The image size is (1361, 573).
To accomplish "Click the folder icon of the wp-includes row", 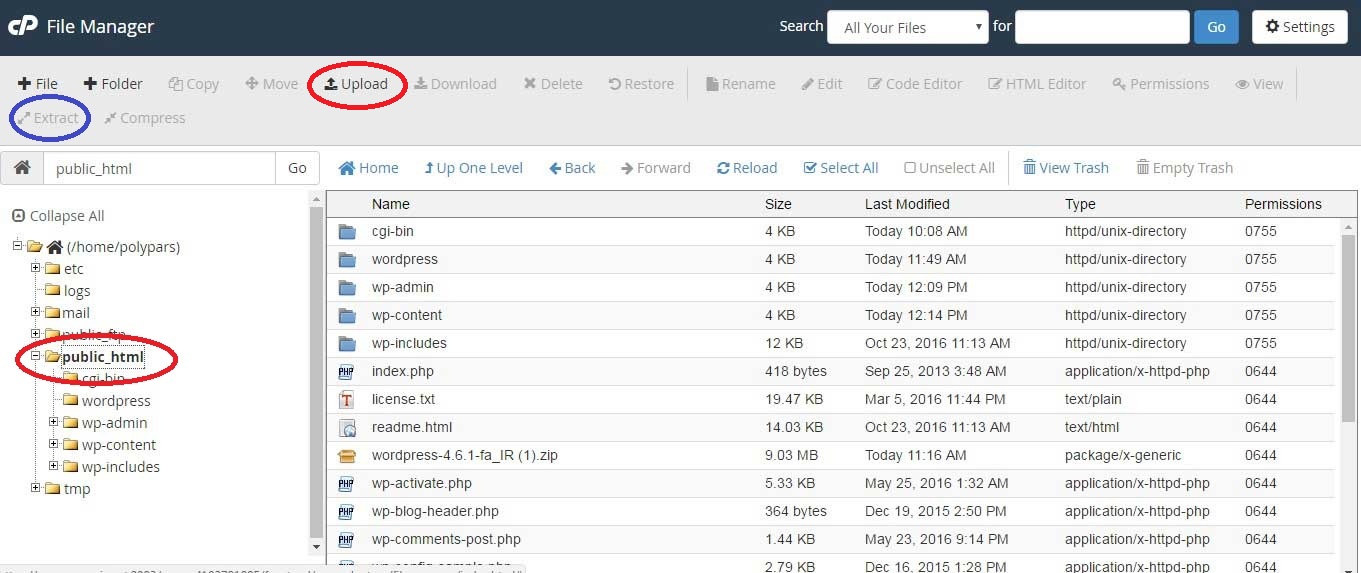I will click(347, 344).
